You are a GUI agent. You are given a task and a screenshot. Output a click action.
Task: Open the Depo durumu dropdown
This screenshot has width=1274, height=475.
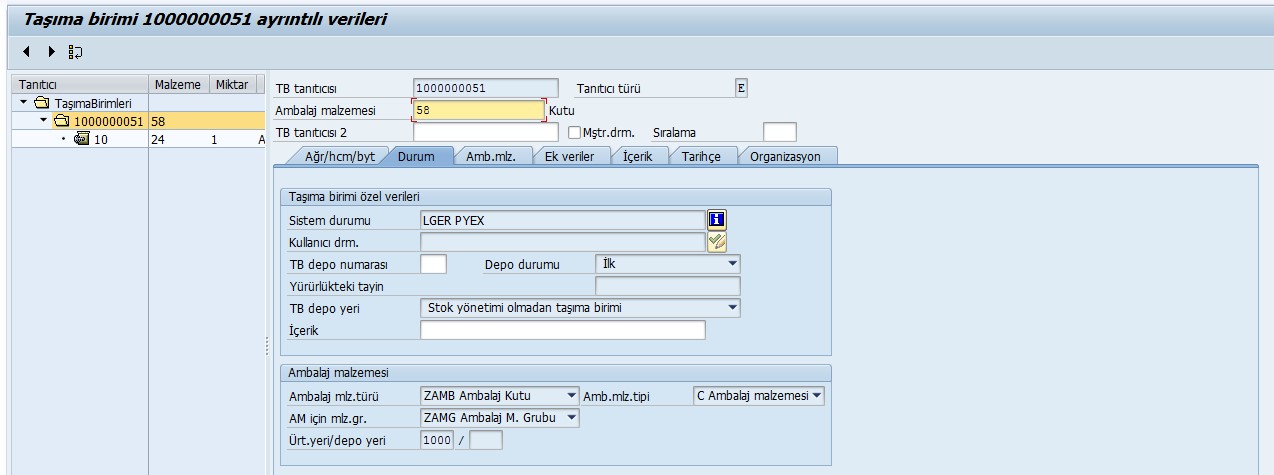pyautogui.click(x=733, y=264)
